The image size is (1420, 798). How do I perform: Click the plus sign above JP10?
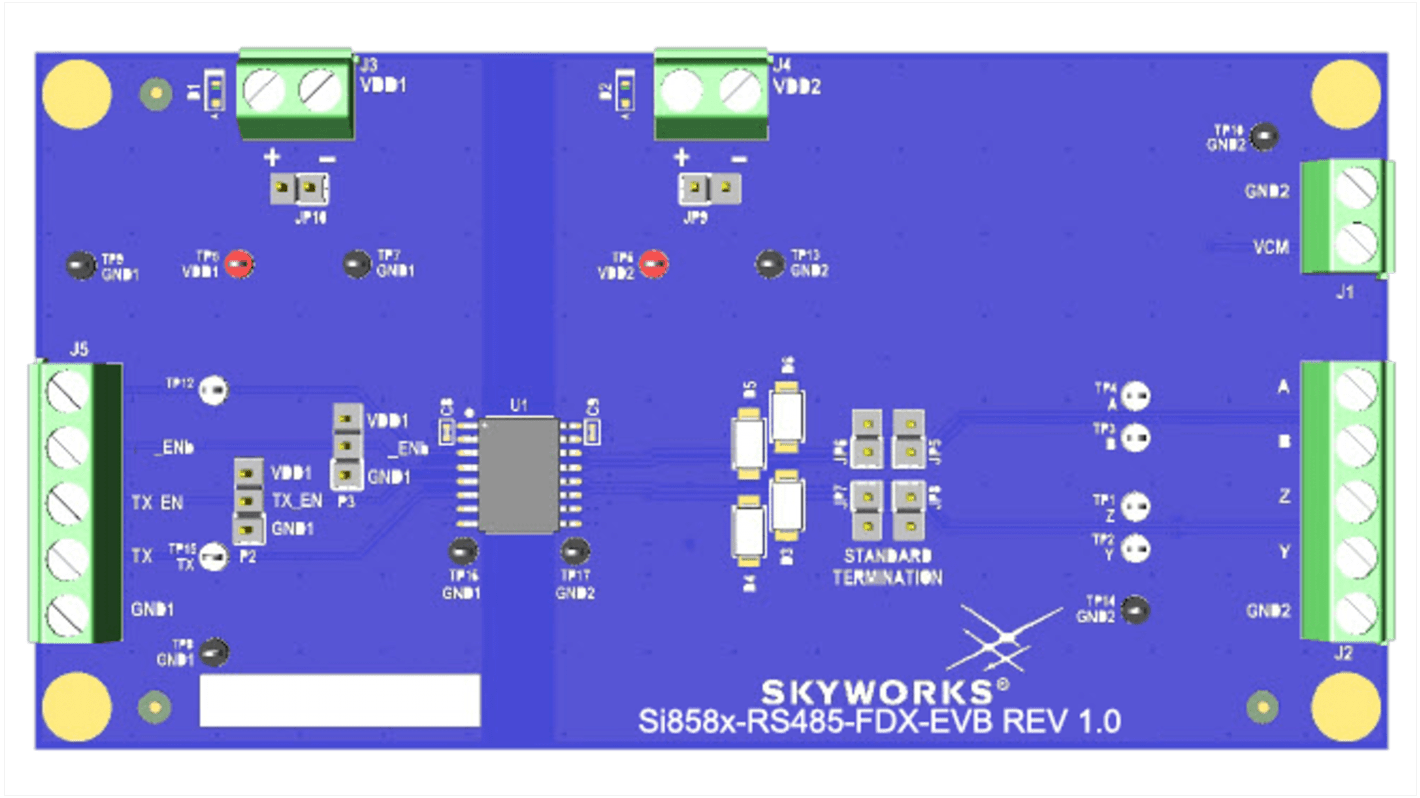coord(271,158)
